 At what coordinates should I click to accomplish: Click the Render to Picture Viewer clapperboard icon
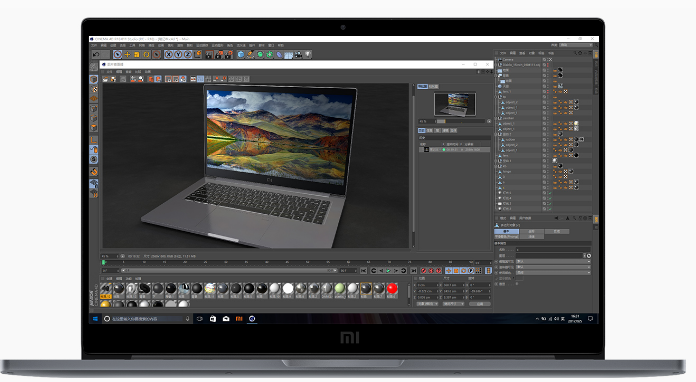(219, 55)
